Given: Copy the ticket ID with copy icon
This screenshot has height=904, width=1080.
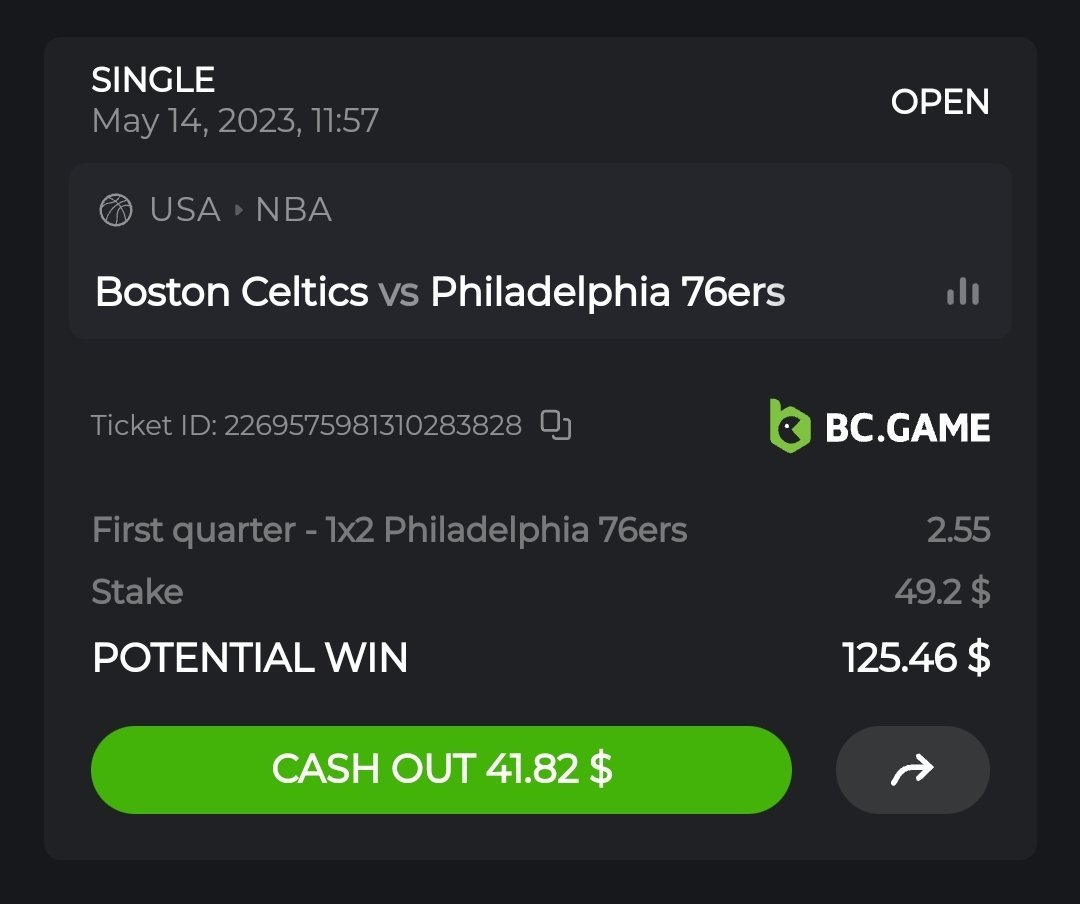Looking at the screenshot, I should click(556, 425).
